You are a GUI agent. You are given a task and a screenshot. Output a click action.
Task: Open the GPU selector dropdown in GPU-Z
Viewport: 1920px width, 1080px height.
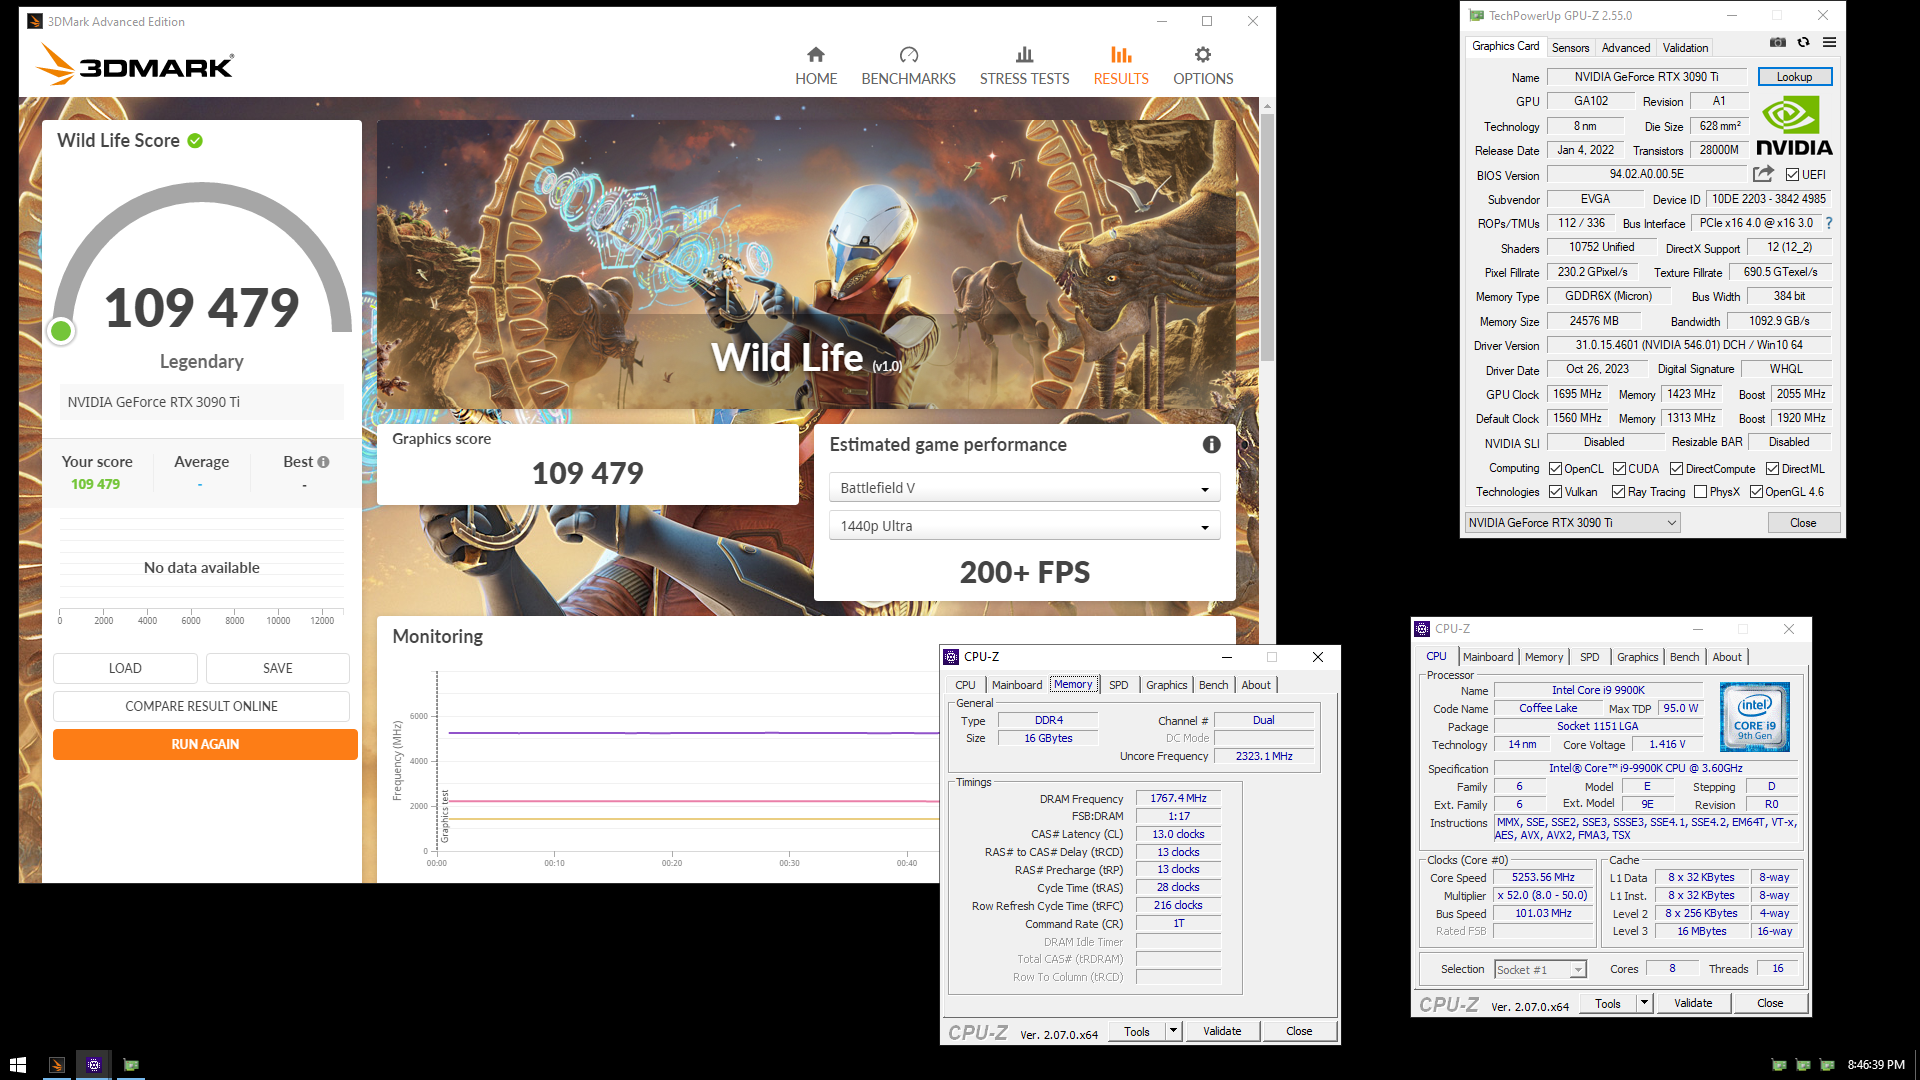click(x=1572, y=523)
